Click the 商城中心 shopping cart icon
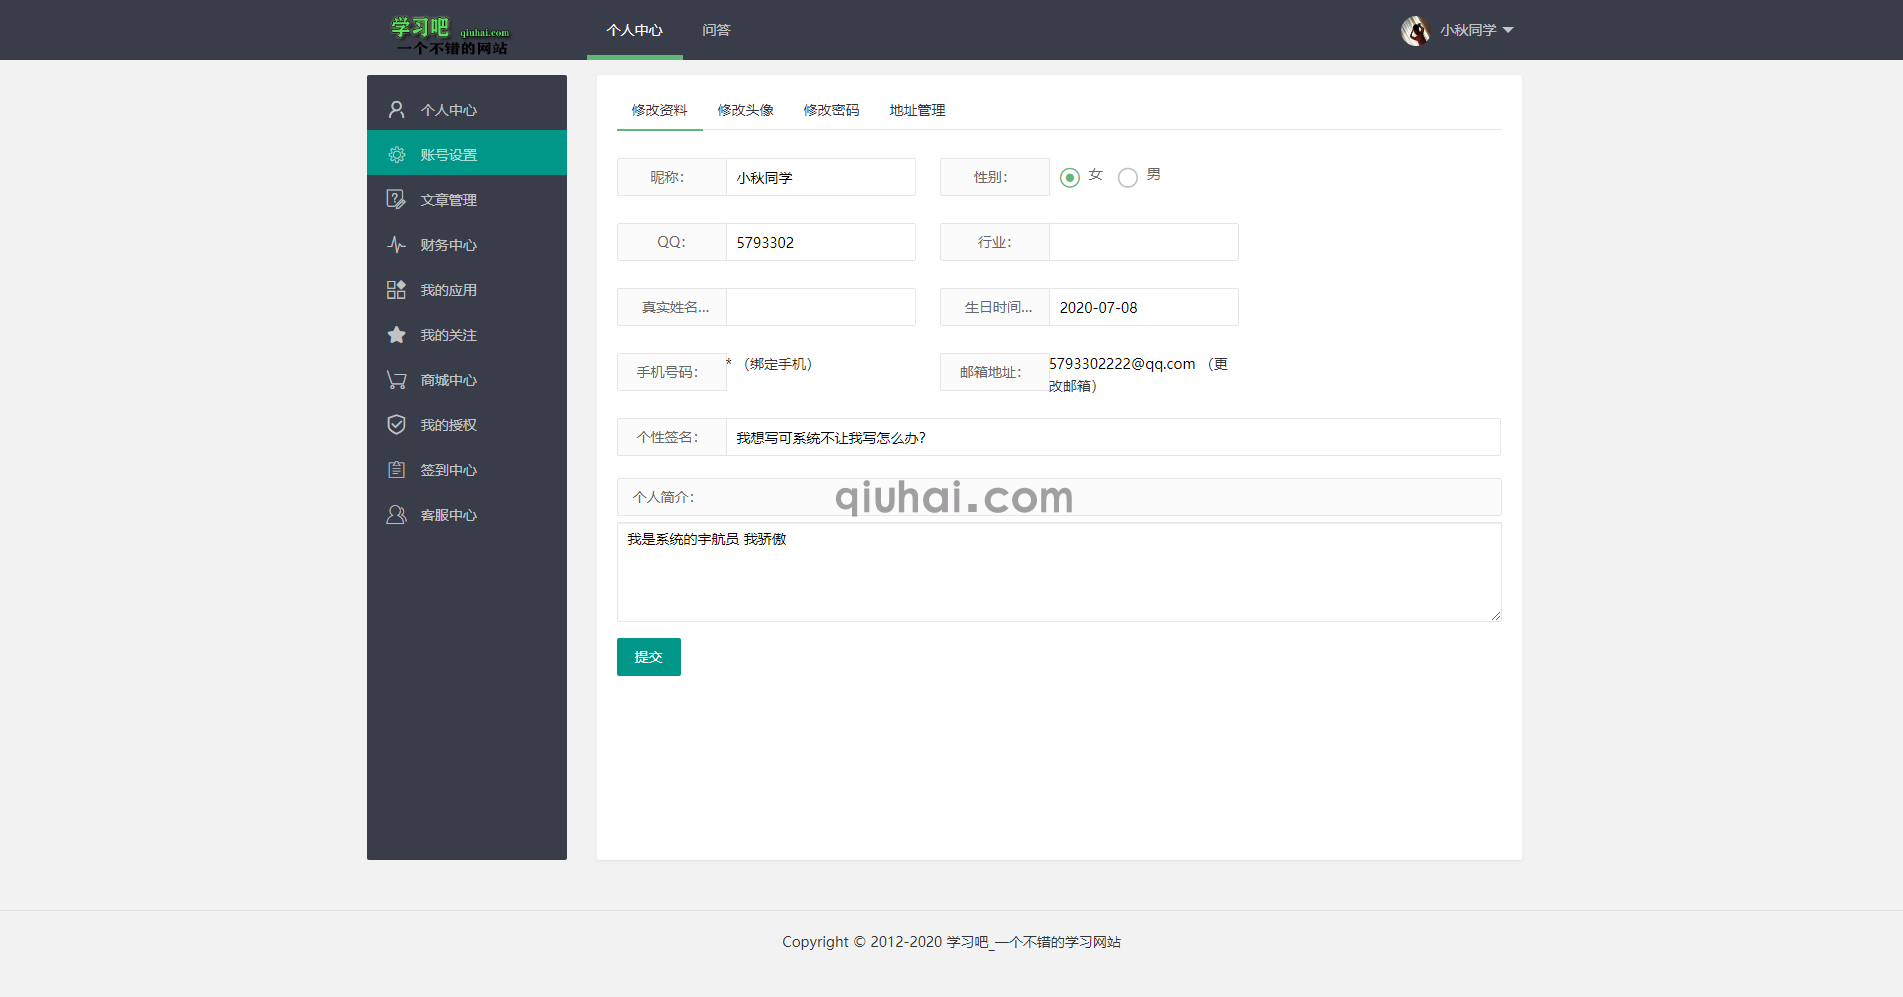The image size is (1903, 997). pos(396,379)
